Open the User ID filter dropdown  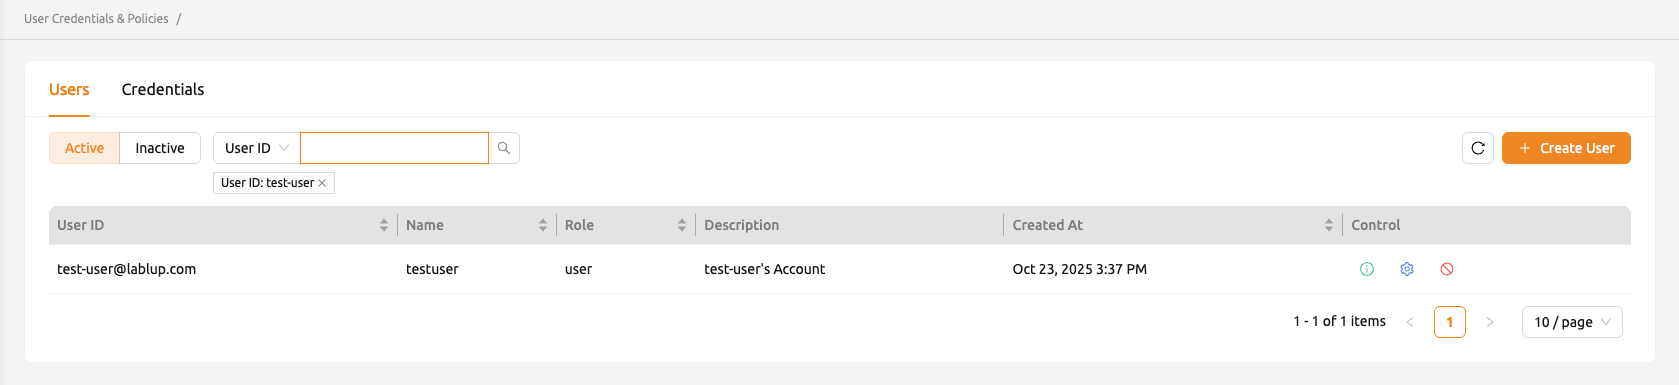[256, 148]
